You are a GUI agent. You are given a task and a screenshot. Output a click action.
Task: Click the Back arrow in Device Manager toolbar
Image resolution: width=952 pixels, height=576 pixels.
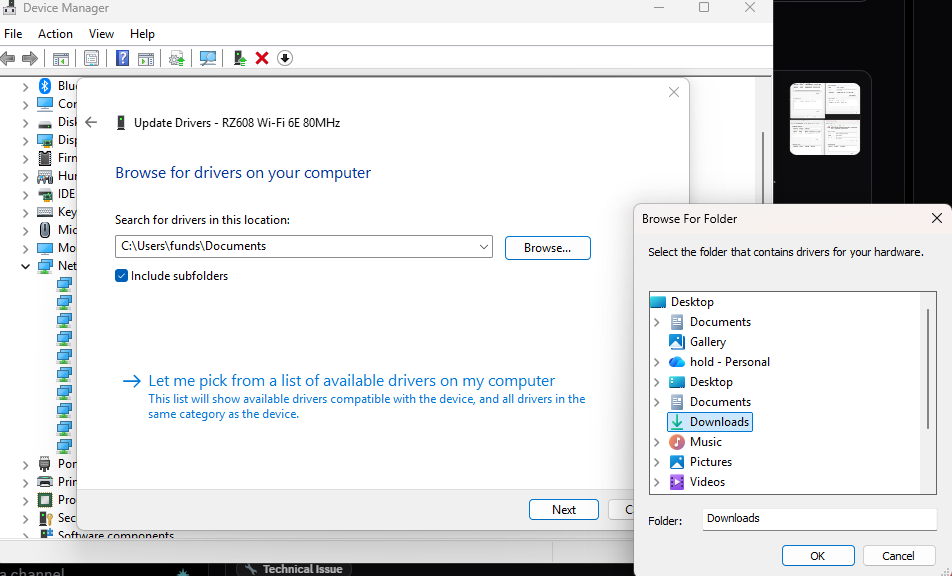point(8,58)
